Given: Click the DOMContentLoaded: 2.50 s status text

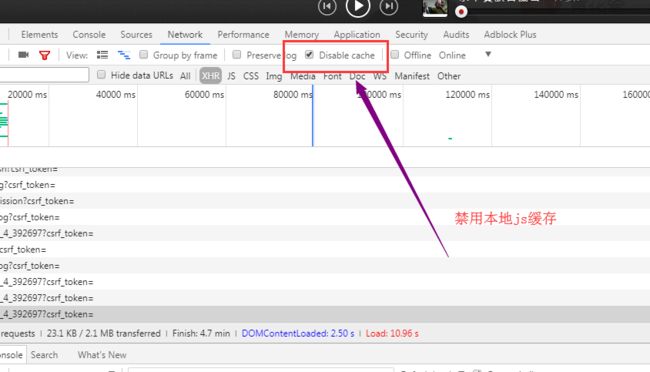Looking at the screenshot, I should click(298, 333).
